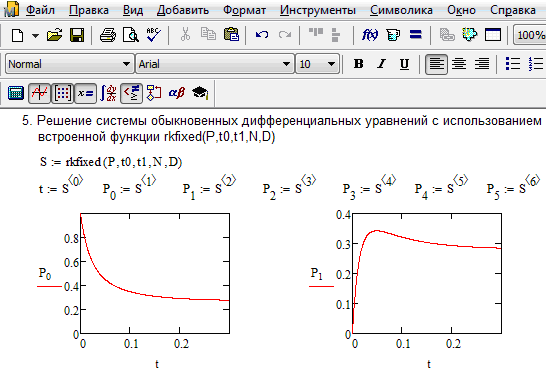Screen dimensions: 546x369
Task: Open the Normal style dropdown
Action: coord(70,64)
